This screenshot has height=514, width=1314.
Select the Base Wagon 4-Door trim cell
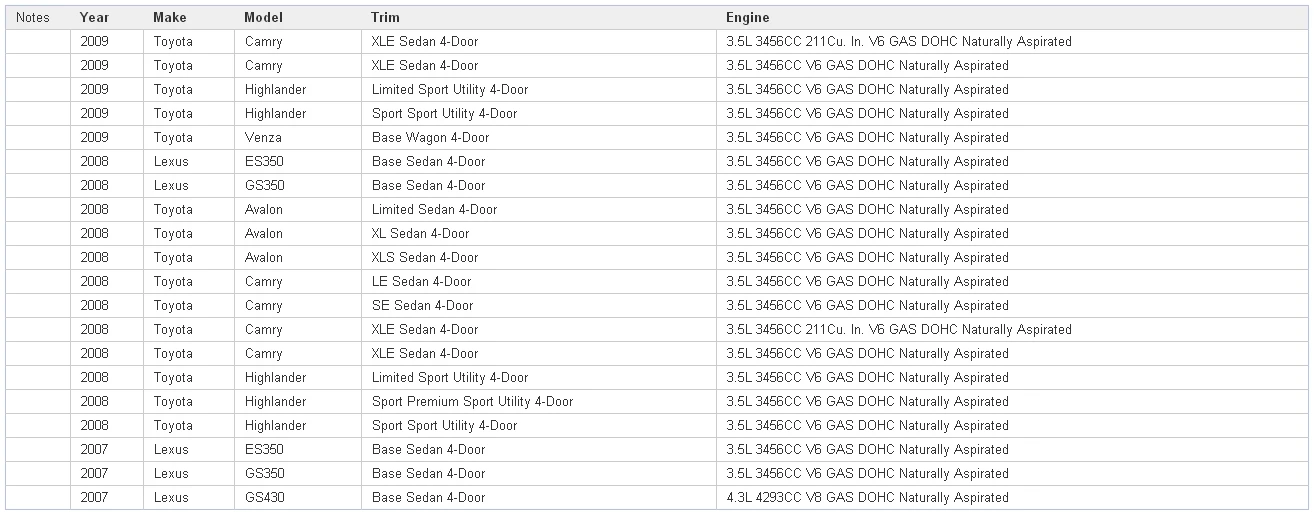tap(428, 137)
